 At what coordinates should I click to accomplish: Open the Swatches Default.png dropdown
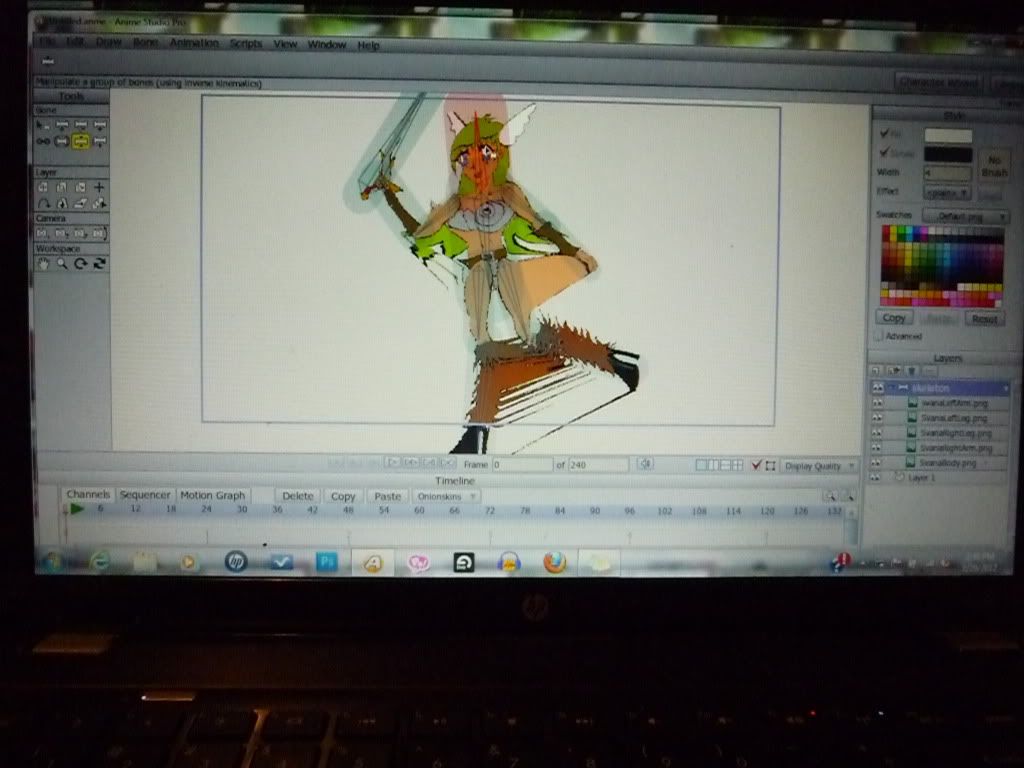pyautogui.click(x=965, y=216)
